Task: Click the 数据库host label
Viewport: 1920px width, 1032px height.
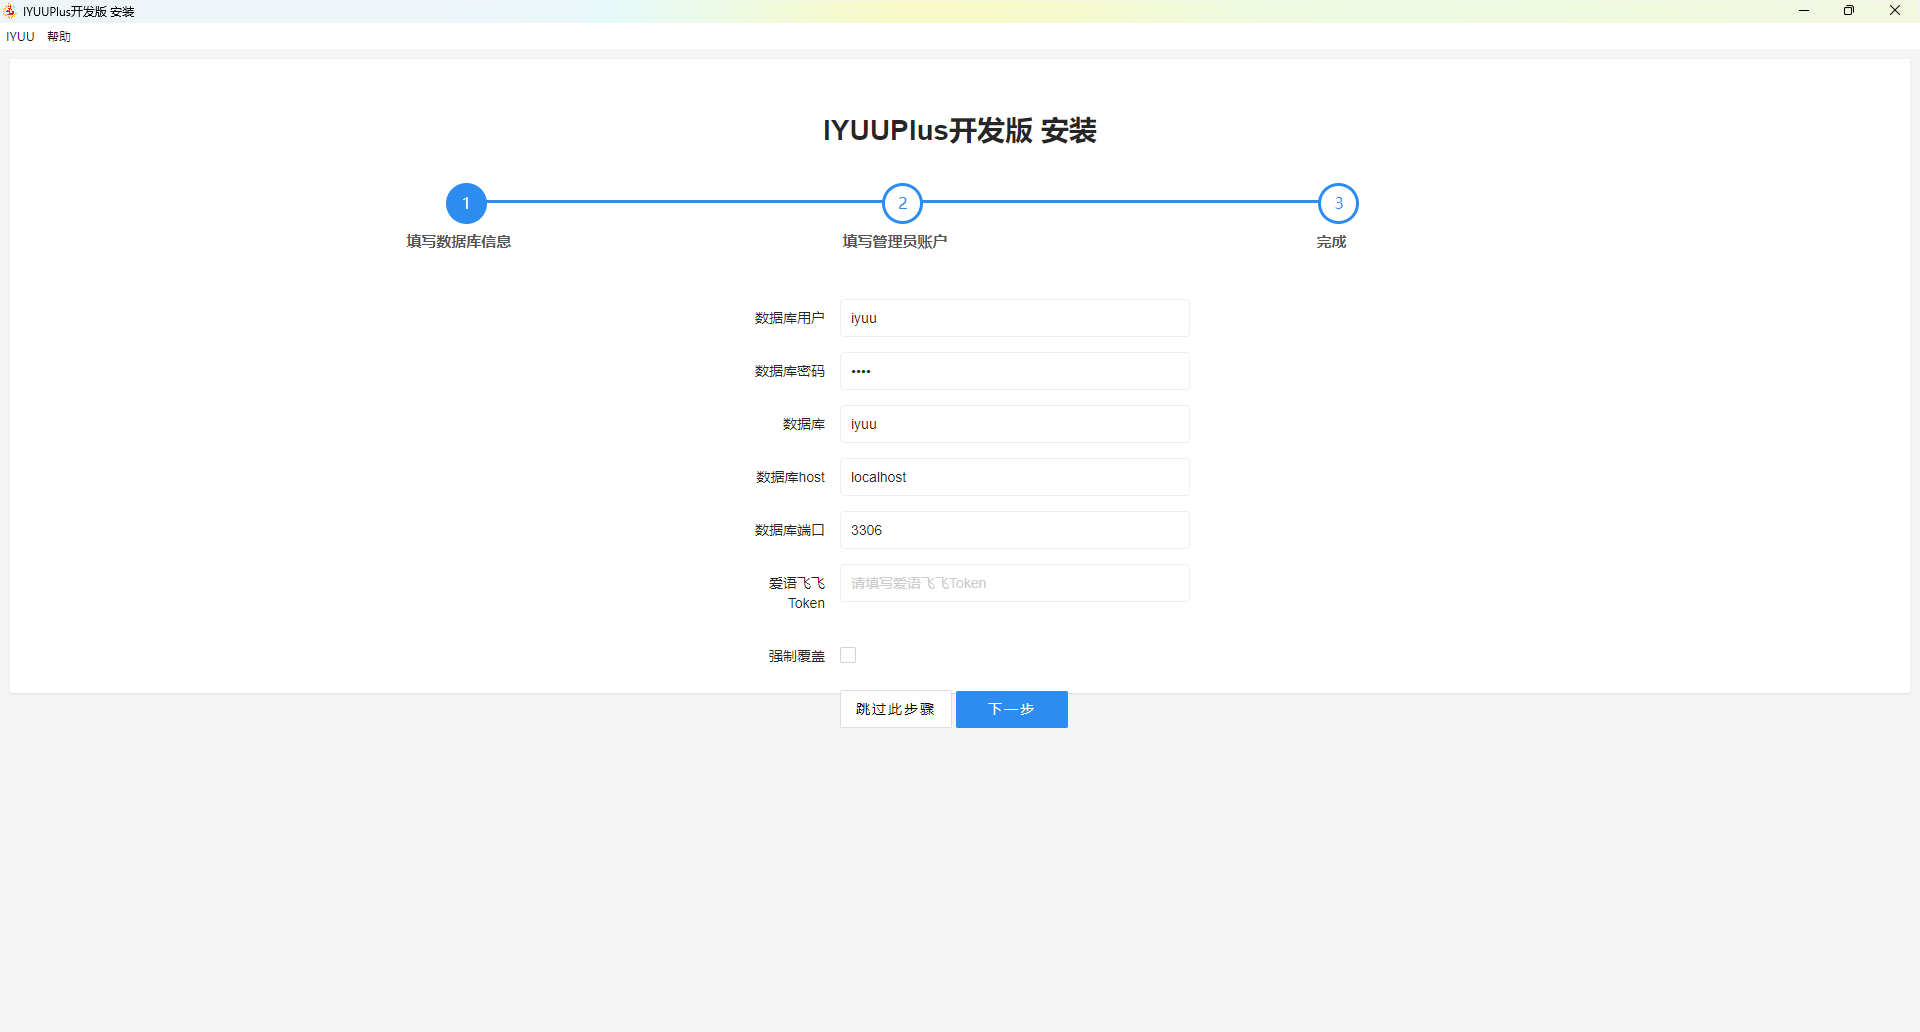Action: pyautogui.click(x=791, y=477)
